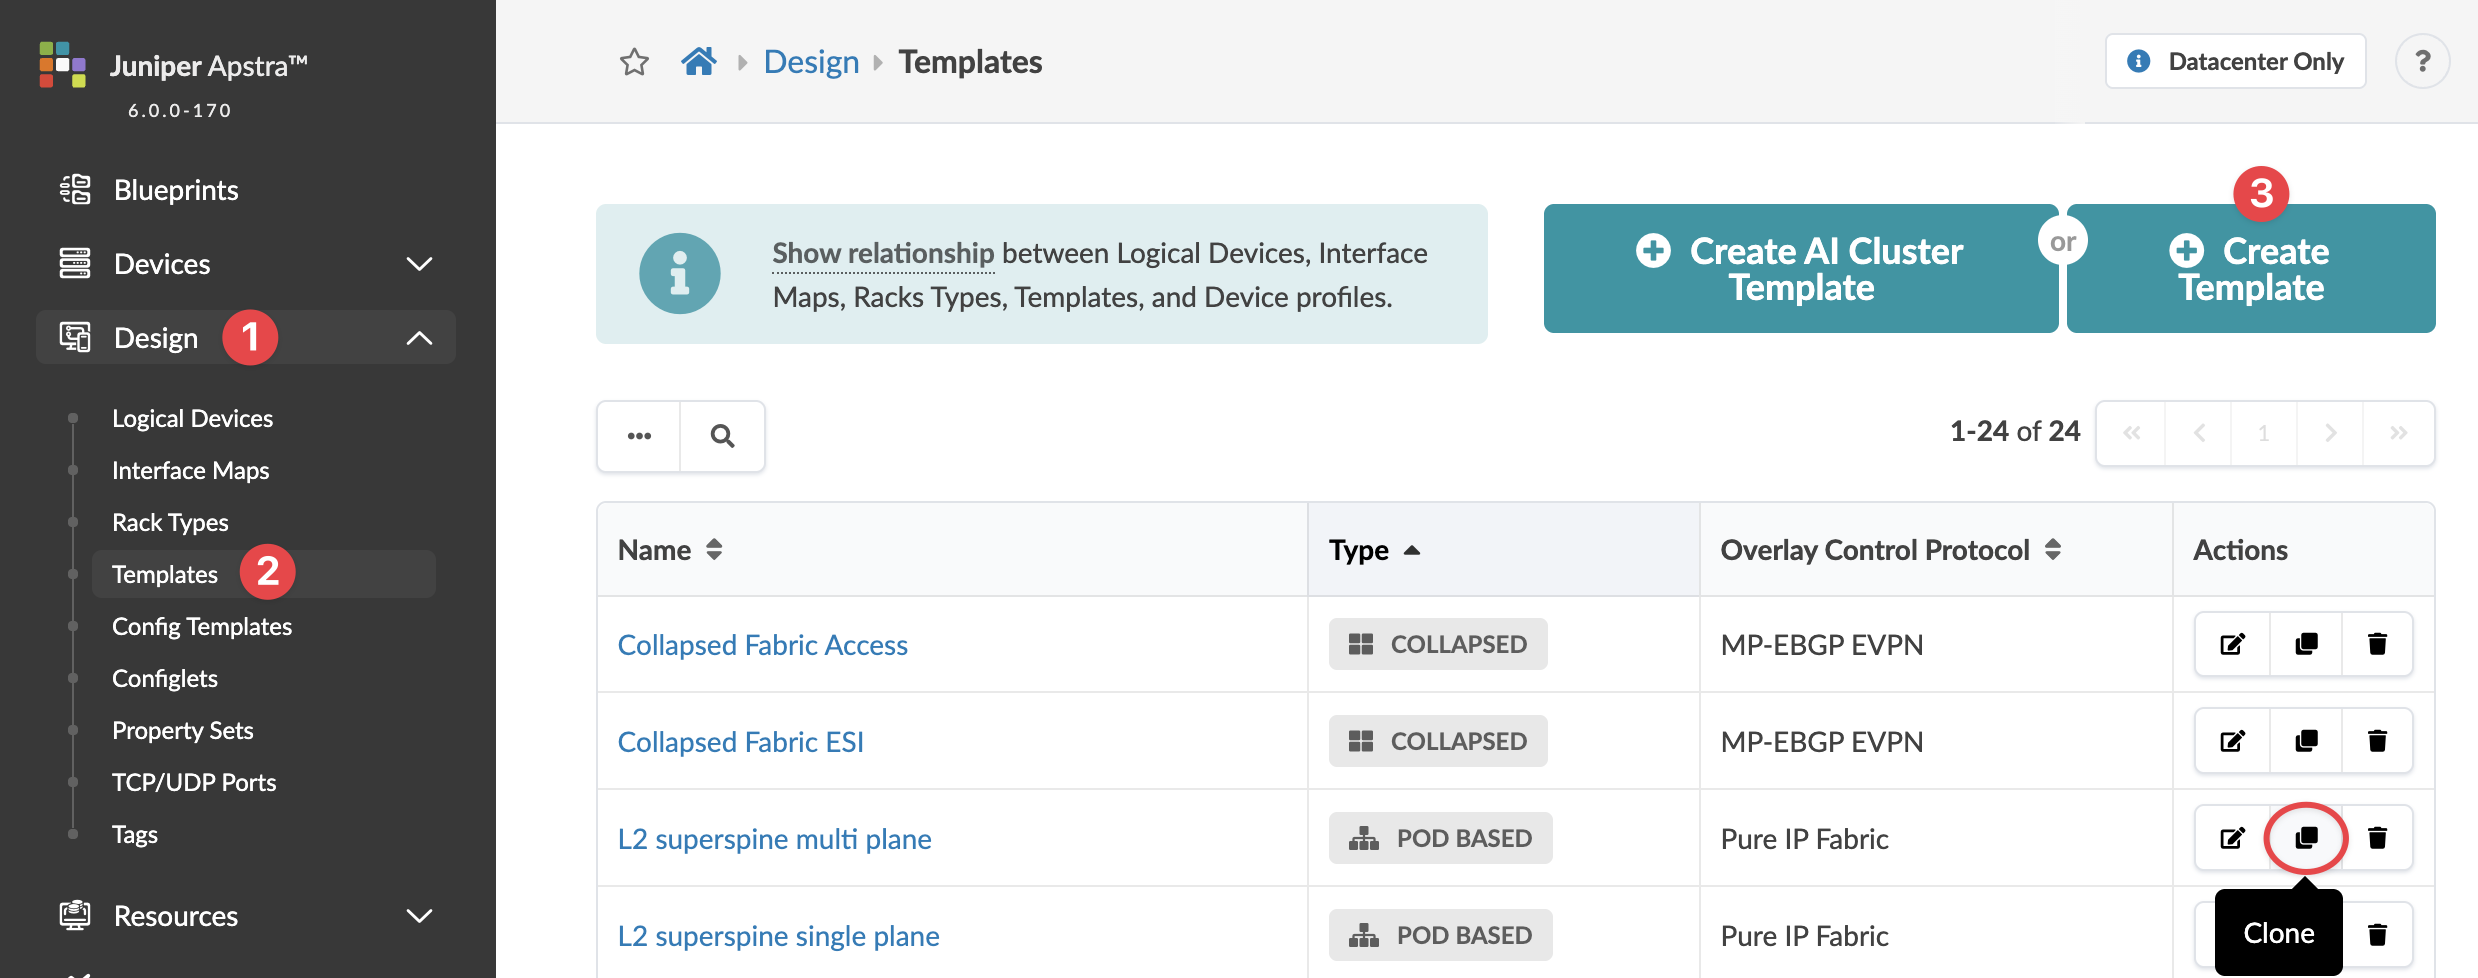The image size is (2478, 978).
Task: Click the Datacenter Only button
Action: 2235,62
